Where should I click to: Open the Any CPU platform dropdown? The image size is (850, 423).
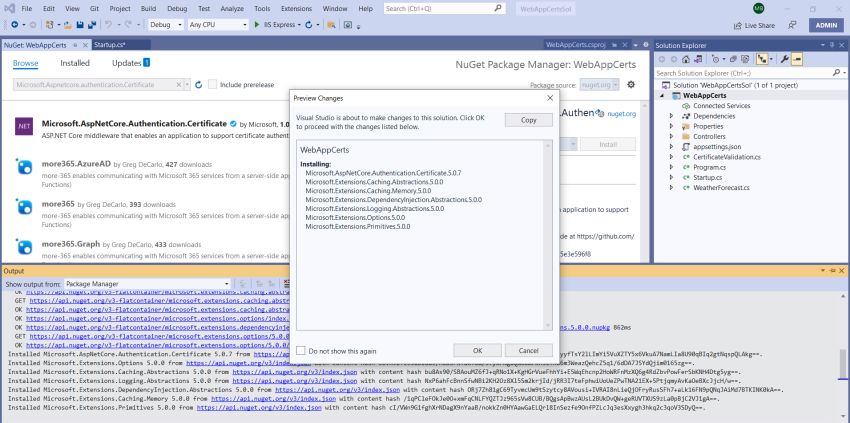[217, 24]
